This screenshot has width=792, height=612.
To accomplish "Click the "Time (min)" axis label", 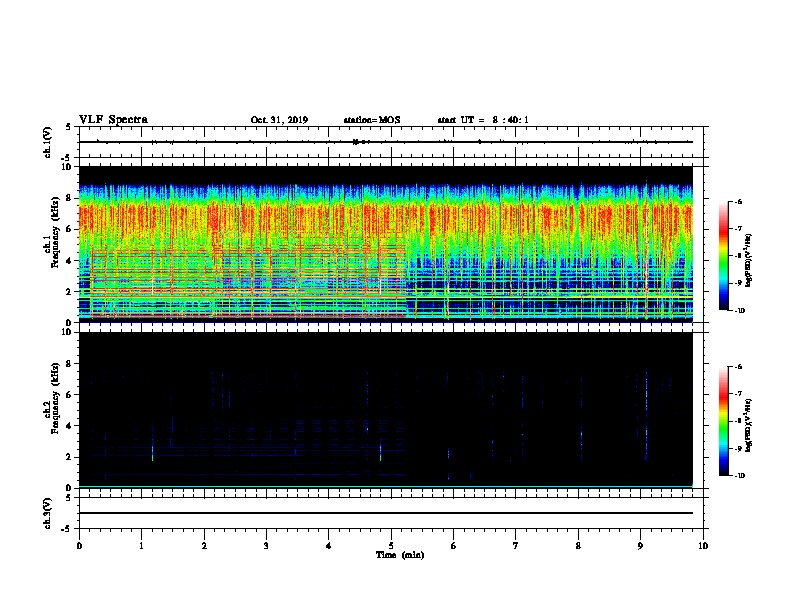I will [400, 555].
